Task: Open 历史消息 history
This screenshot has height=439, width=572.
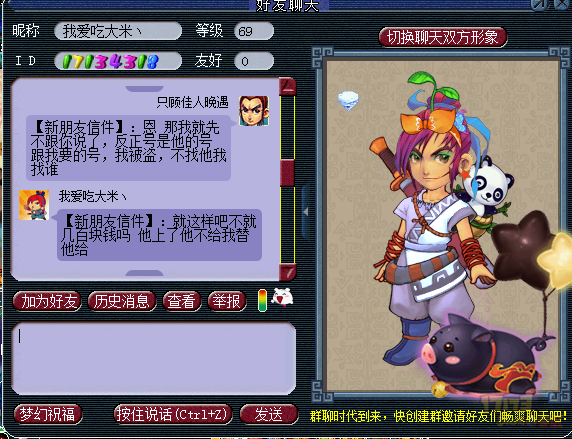Action: (122, 301)
